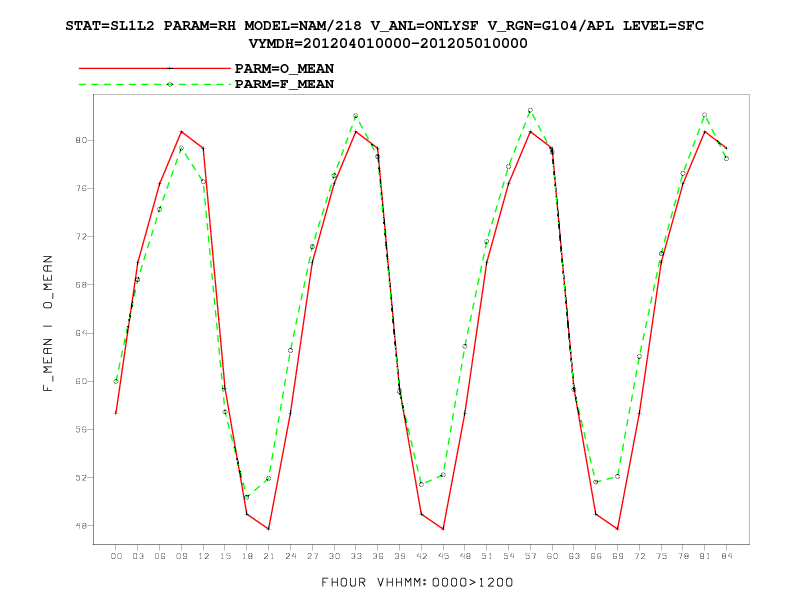This screenshot has width=792, height=612.
Task: Click the green F_MEAN circle marker at hour 00
Action: click(x=116, y=381)
